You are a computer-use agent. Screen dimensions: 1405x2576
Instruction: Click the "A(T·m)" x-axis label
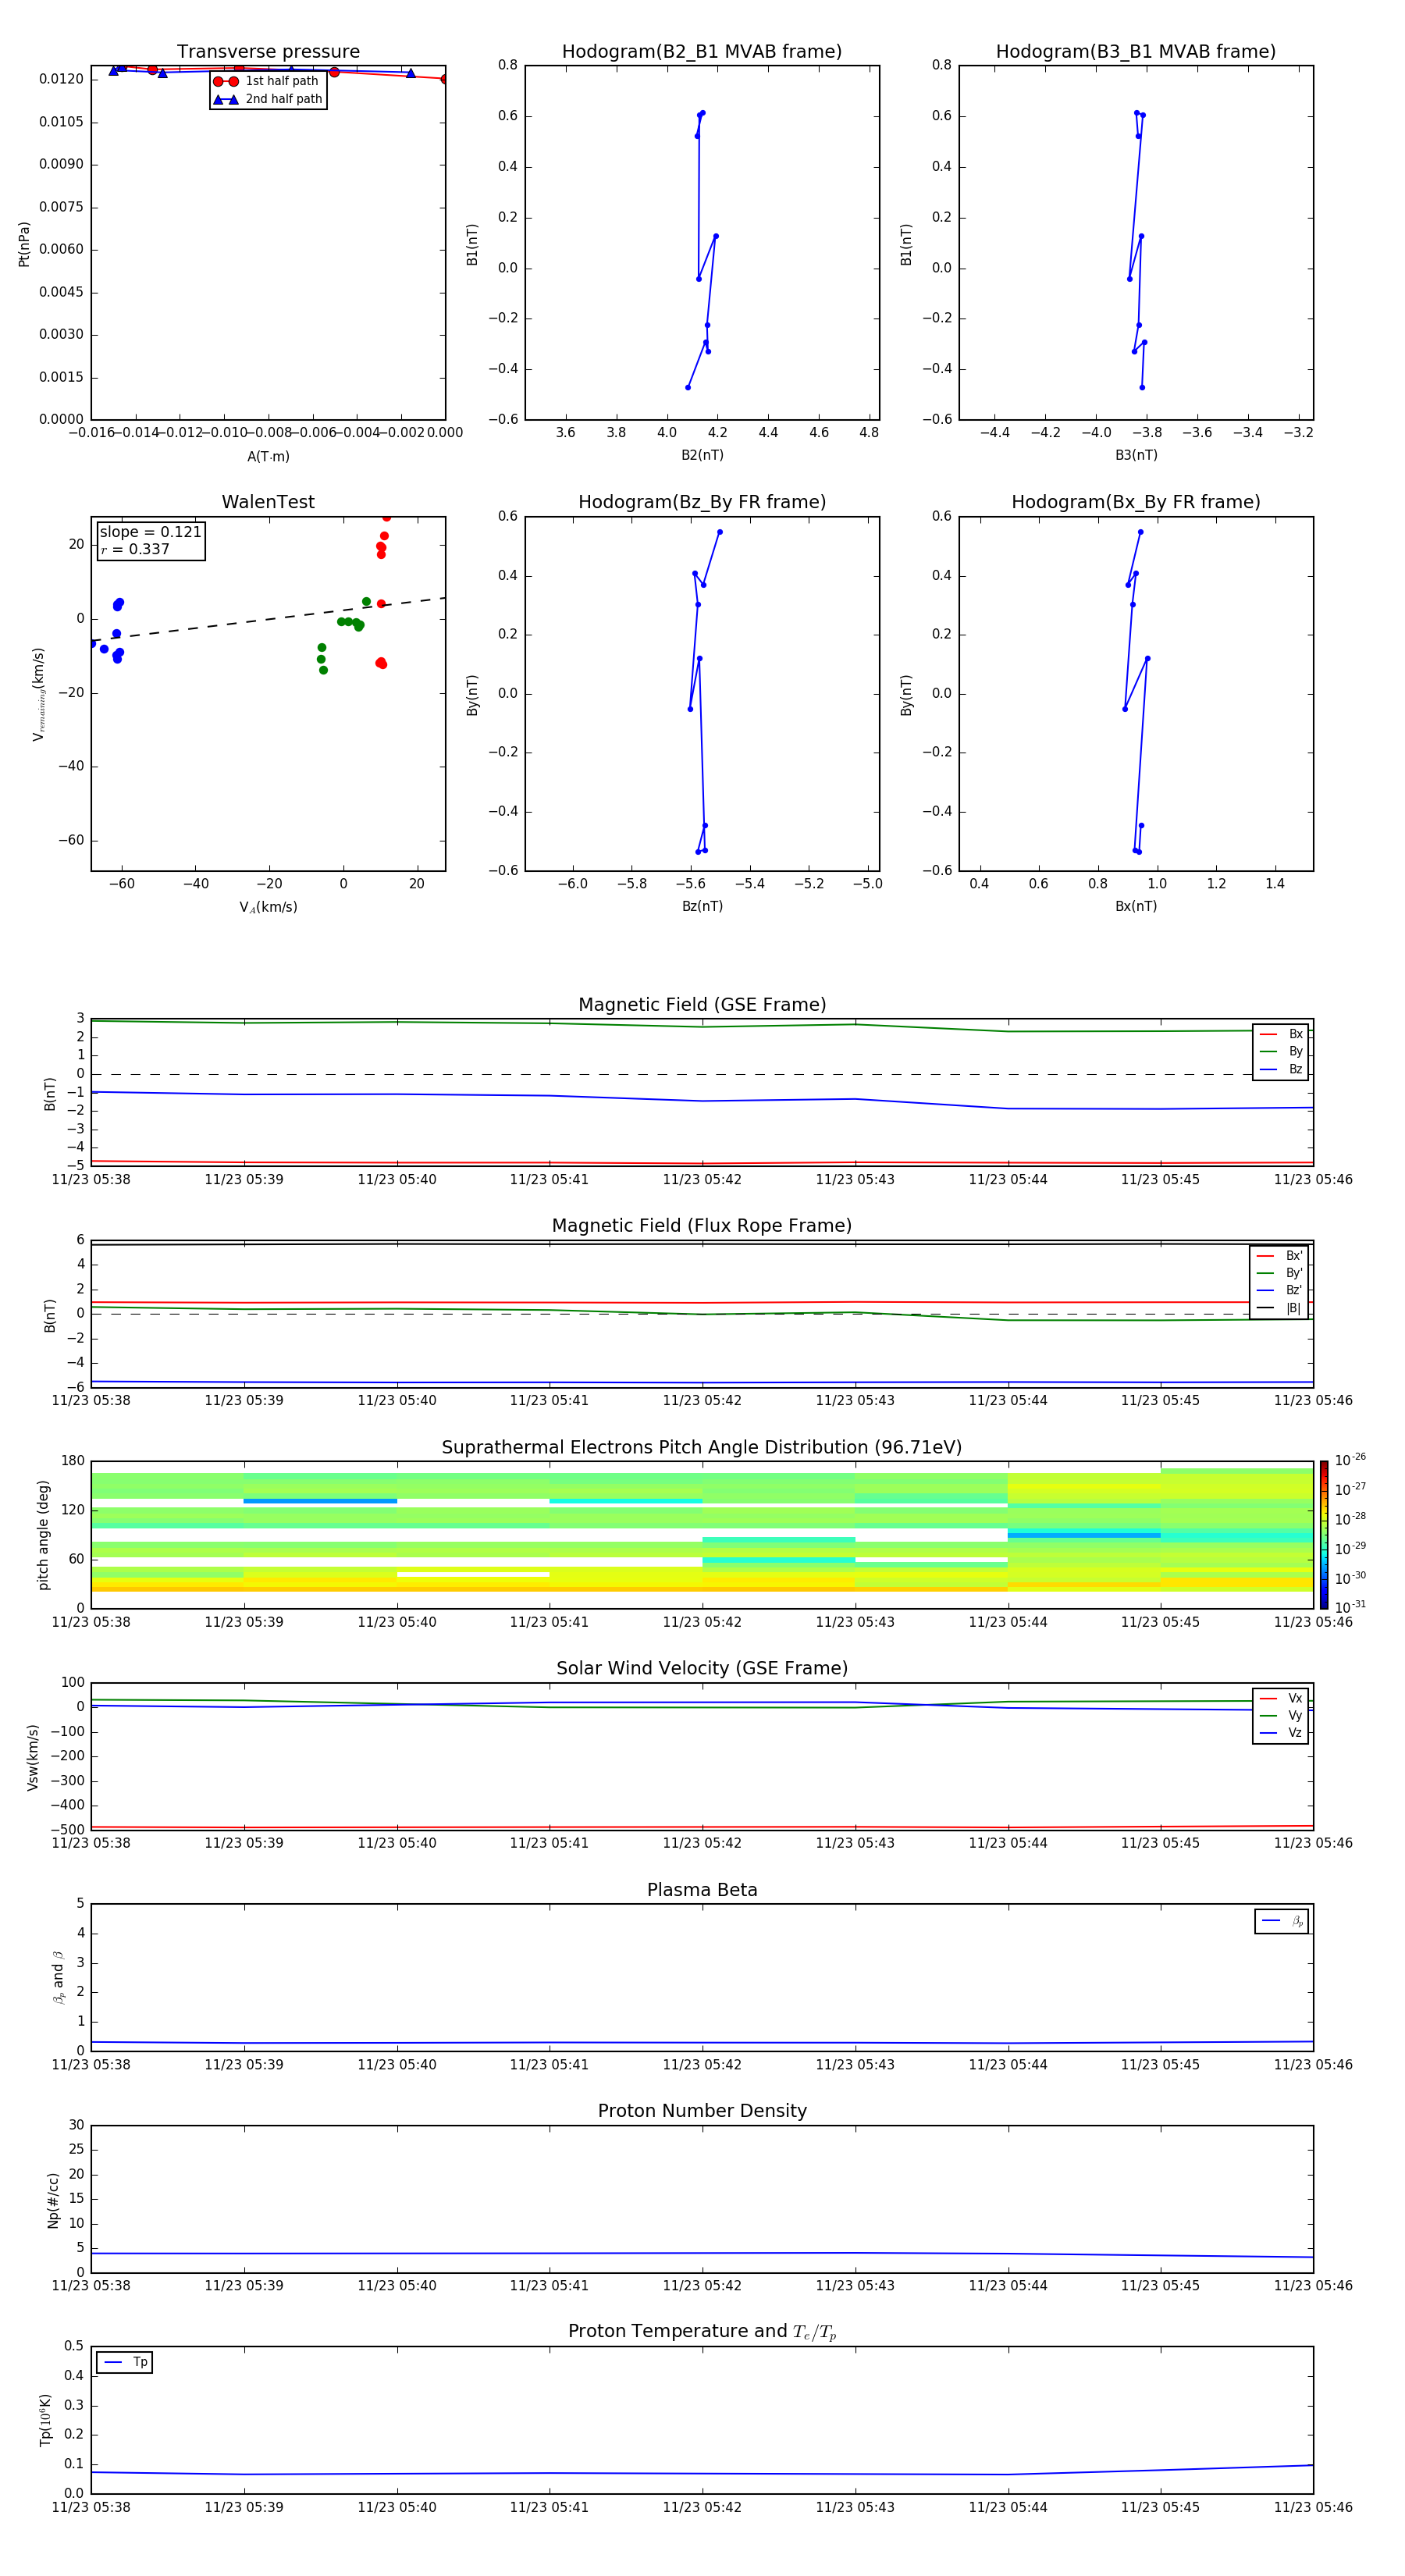click(268, 456)
